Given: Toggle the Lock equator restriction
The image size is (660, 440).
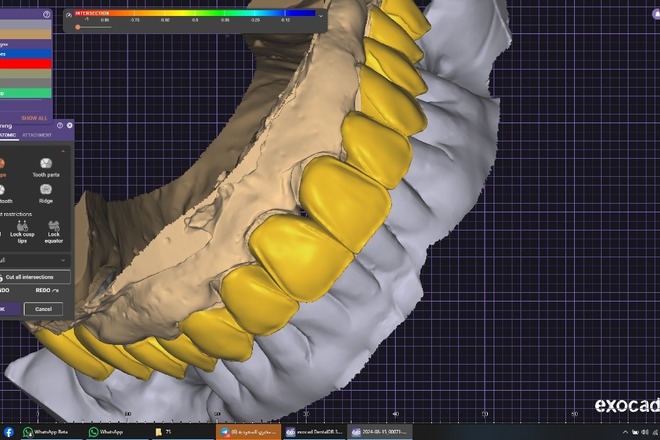Looking at the screenshot, I should click(53, 228).
